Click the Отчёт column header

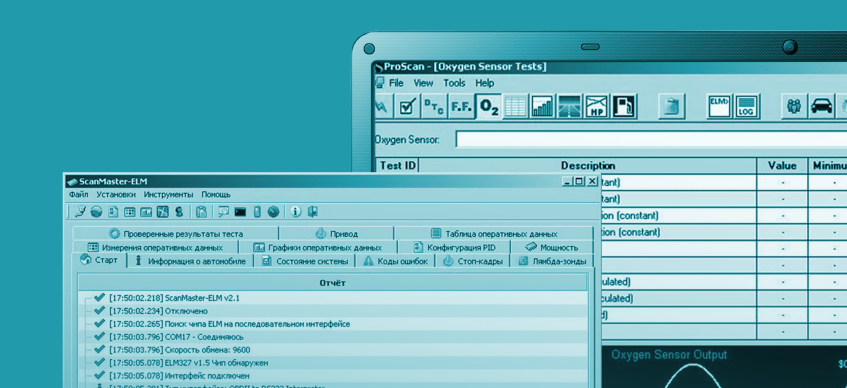point(332,283)
